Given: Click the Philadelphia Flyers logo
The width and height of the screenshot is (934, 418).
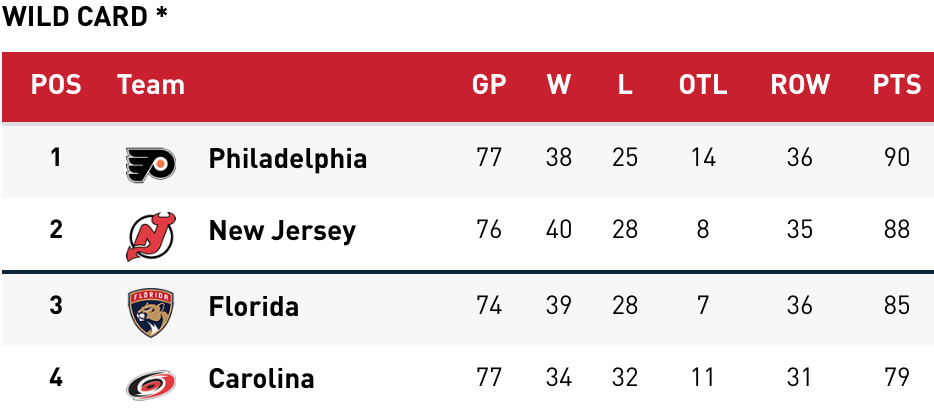Looking at the screenshot, I should pos(150,161).
